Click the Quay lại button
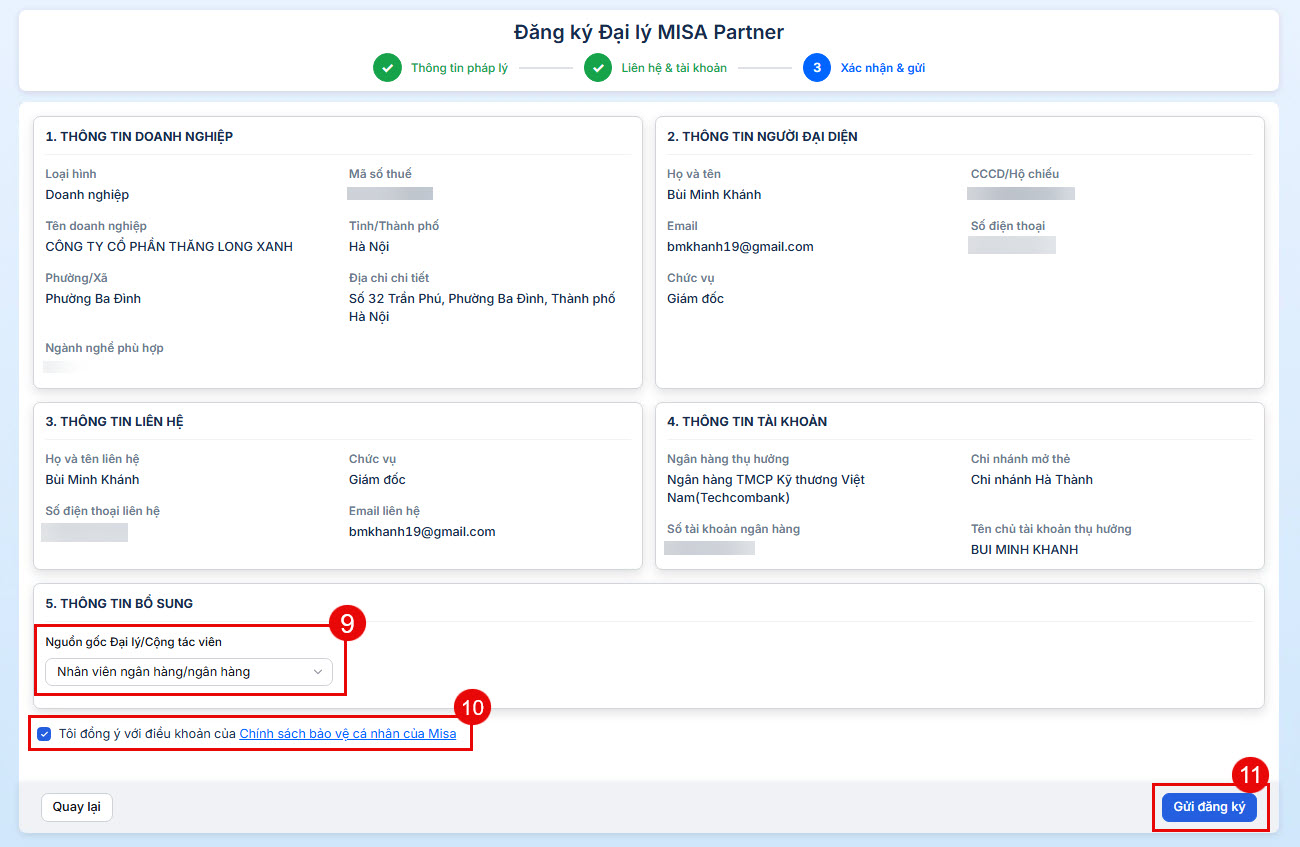The height and width of the screenshot is (847, 1300). pyautogui.click(x=77, y=807)
